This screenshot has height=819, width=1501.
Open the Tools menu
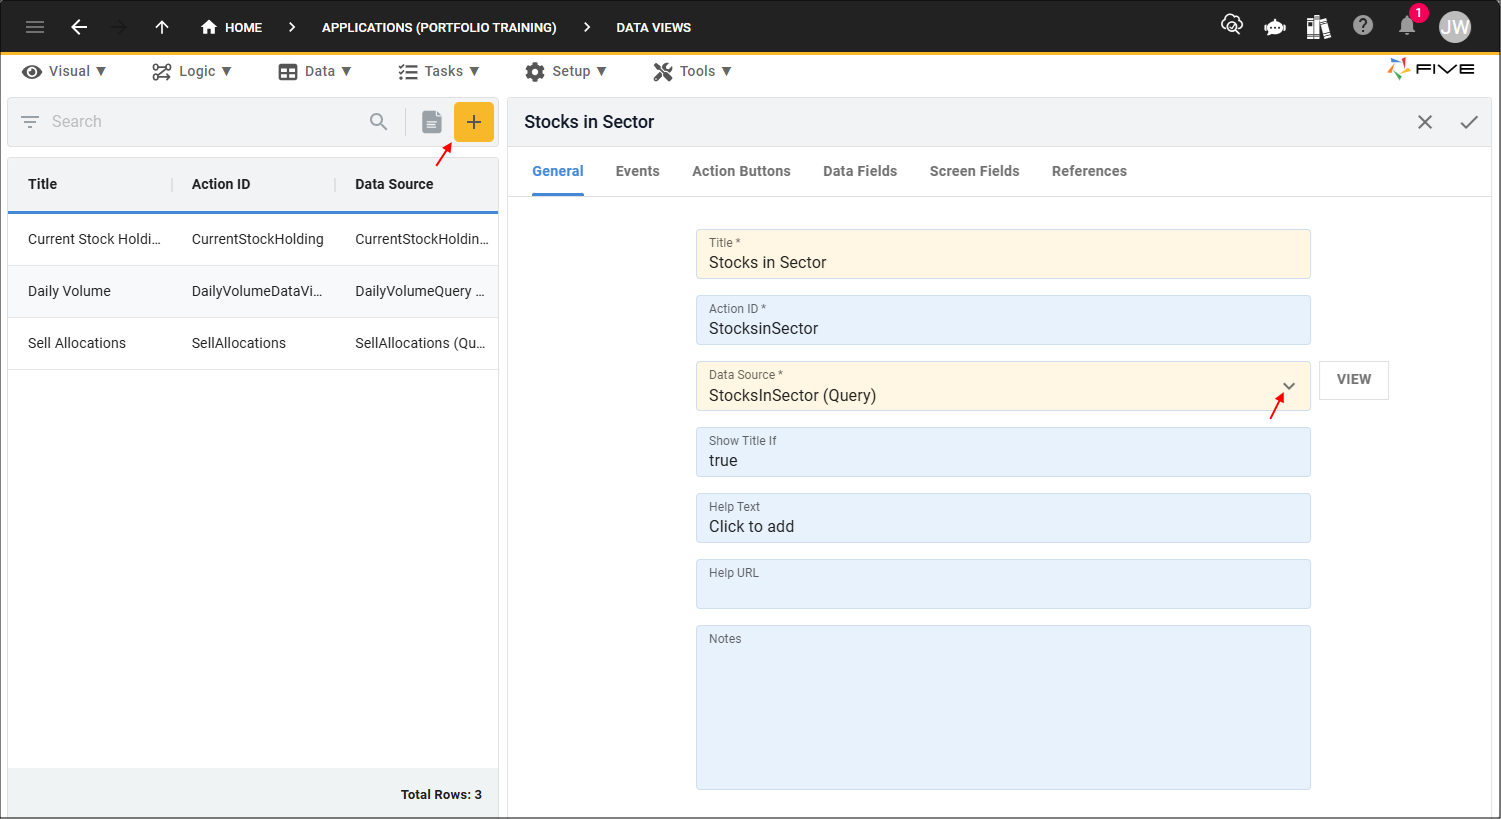click(692, 71)
